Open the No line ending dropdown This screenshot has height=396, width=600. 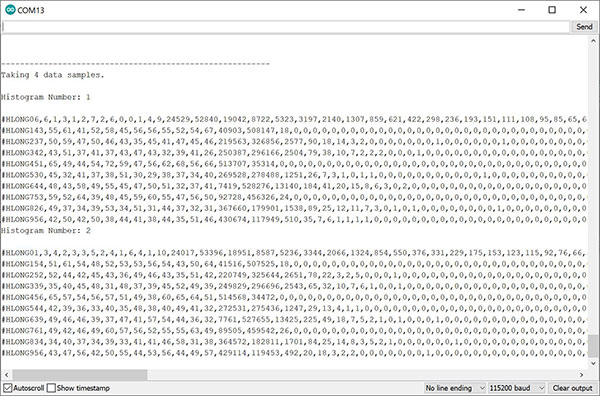(x=455, y=388)
